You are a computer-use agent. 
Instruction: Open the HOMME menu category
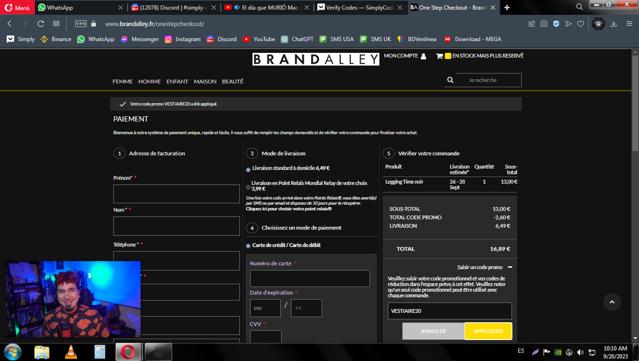click(x=150, y=81)
